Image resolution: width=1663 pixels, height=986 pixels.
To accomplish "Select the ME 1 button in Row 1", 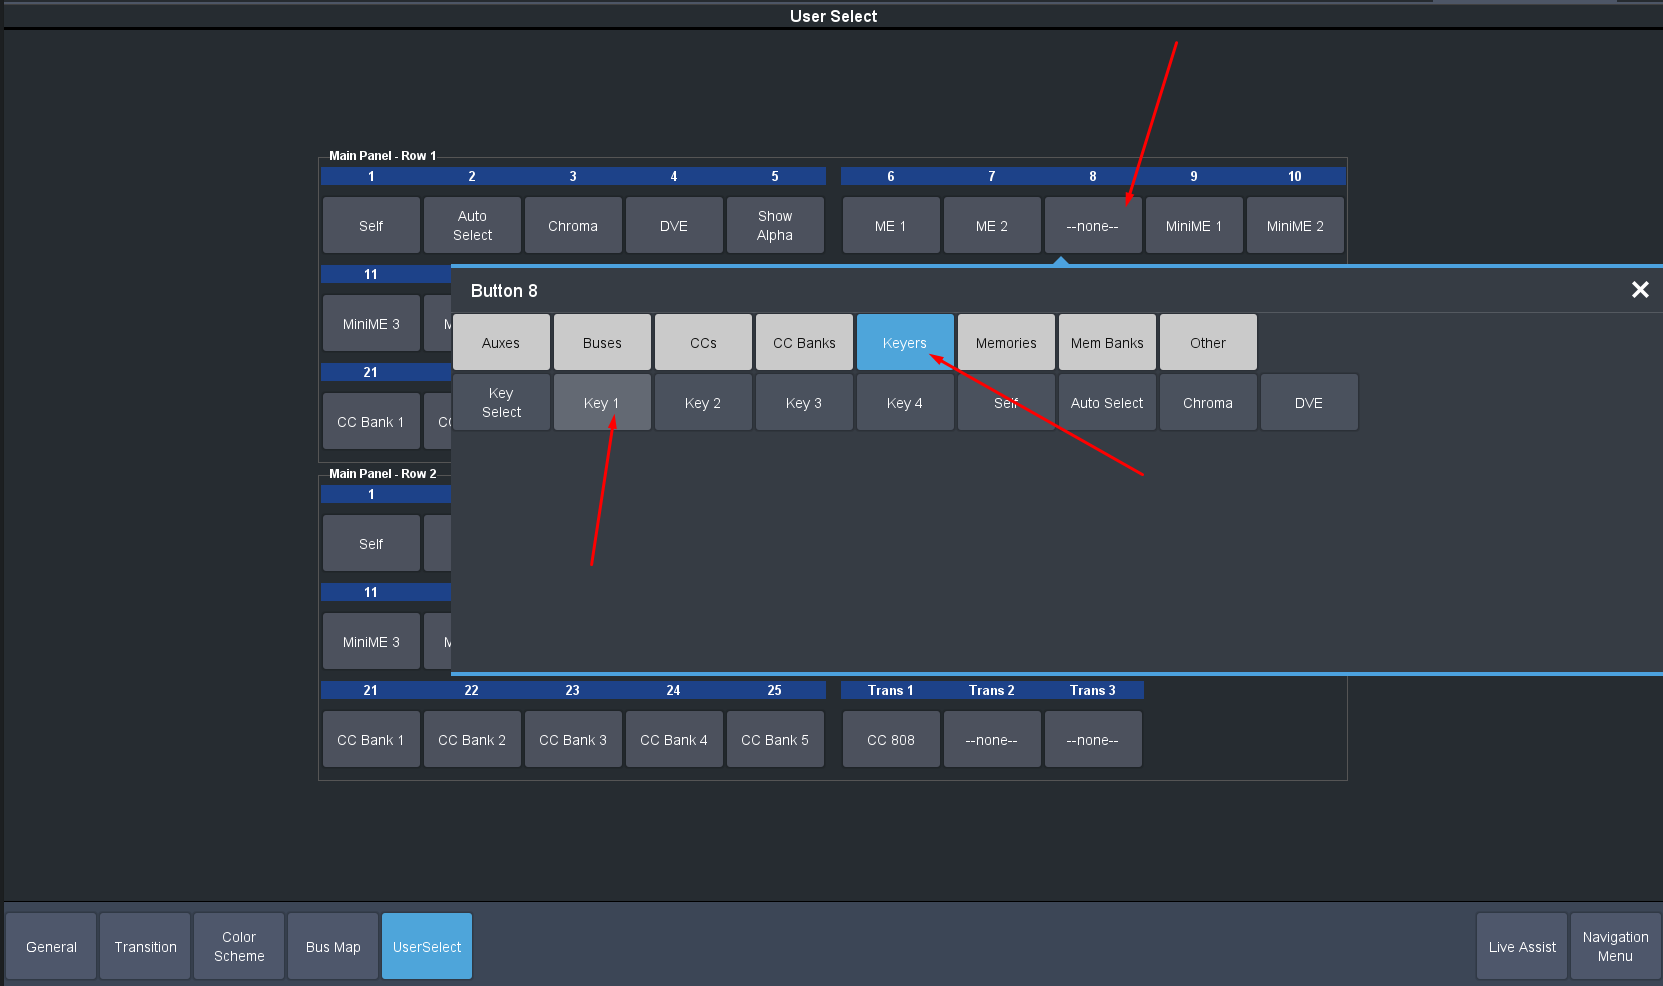I will point(890,226).
